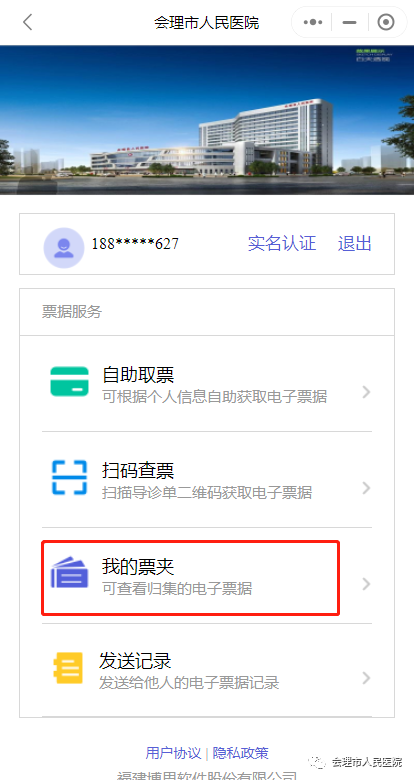Select the 自助取票 title
This screenshot has height=780, width=414.
point(138,375)
